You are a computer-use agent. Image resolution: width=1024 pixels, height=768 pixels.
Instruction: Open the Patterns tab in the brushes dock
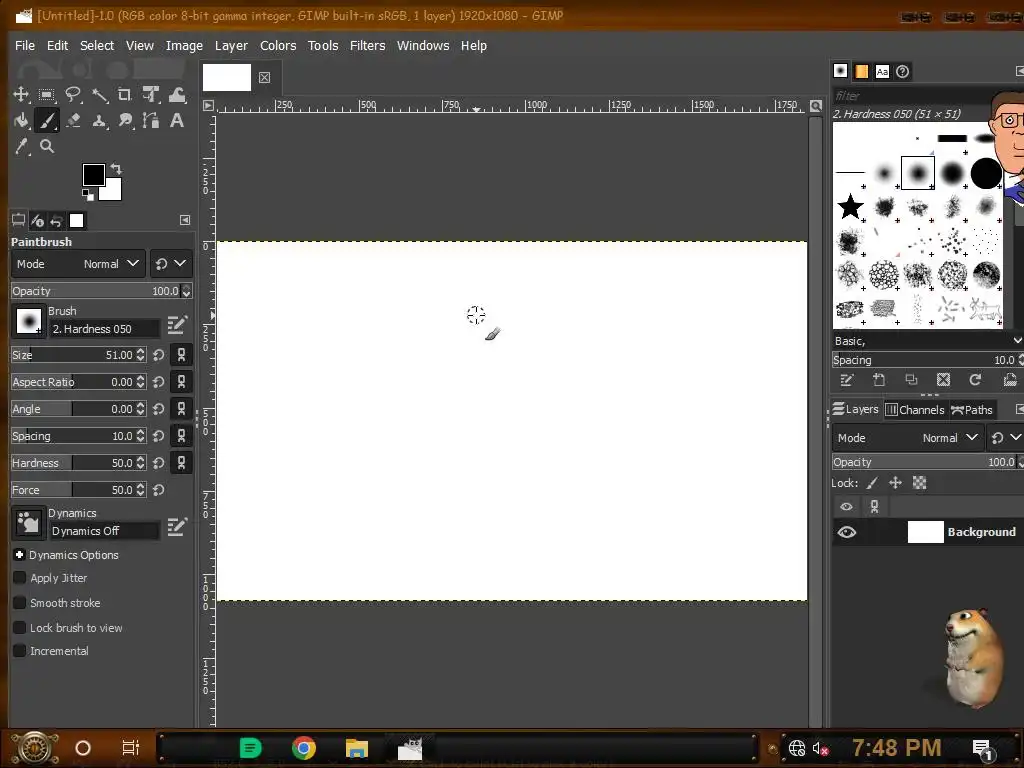point(861,71)
